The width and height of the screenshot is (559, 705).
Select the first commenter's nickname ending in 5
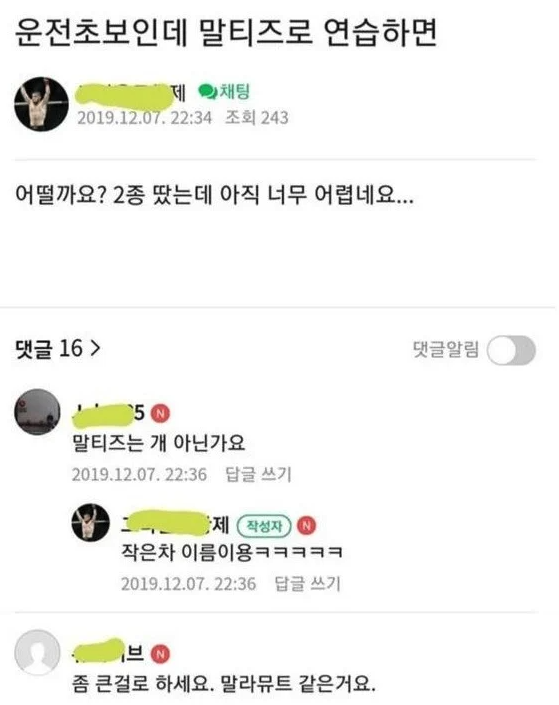pyautogui.click(x=109, y=414)
